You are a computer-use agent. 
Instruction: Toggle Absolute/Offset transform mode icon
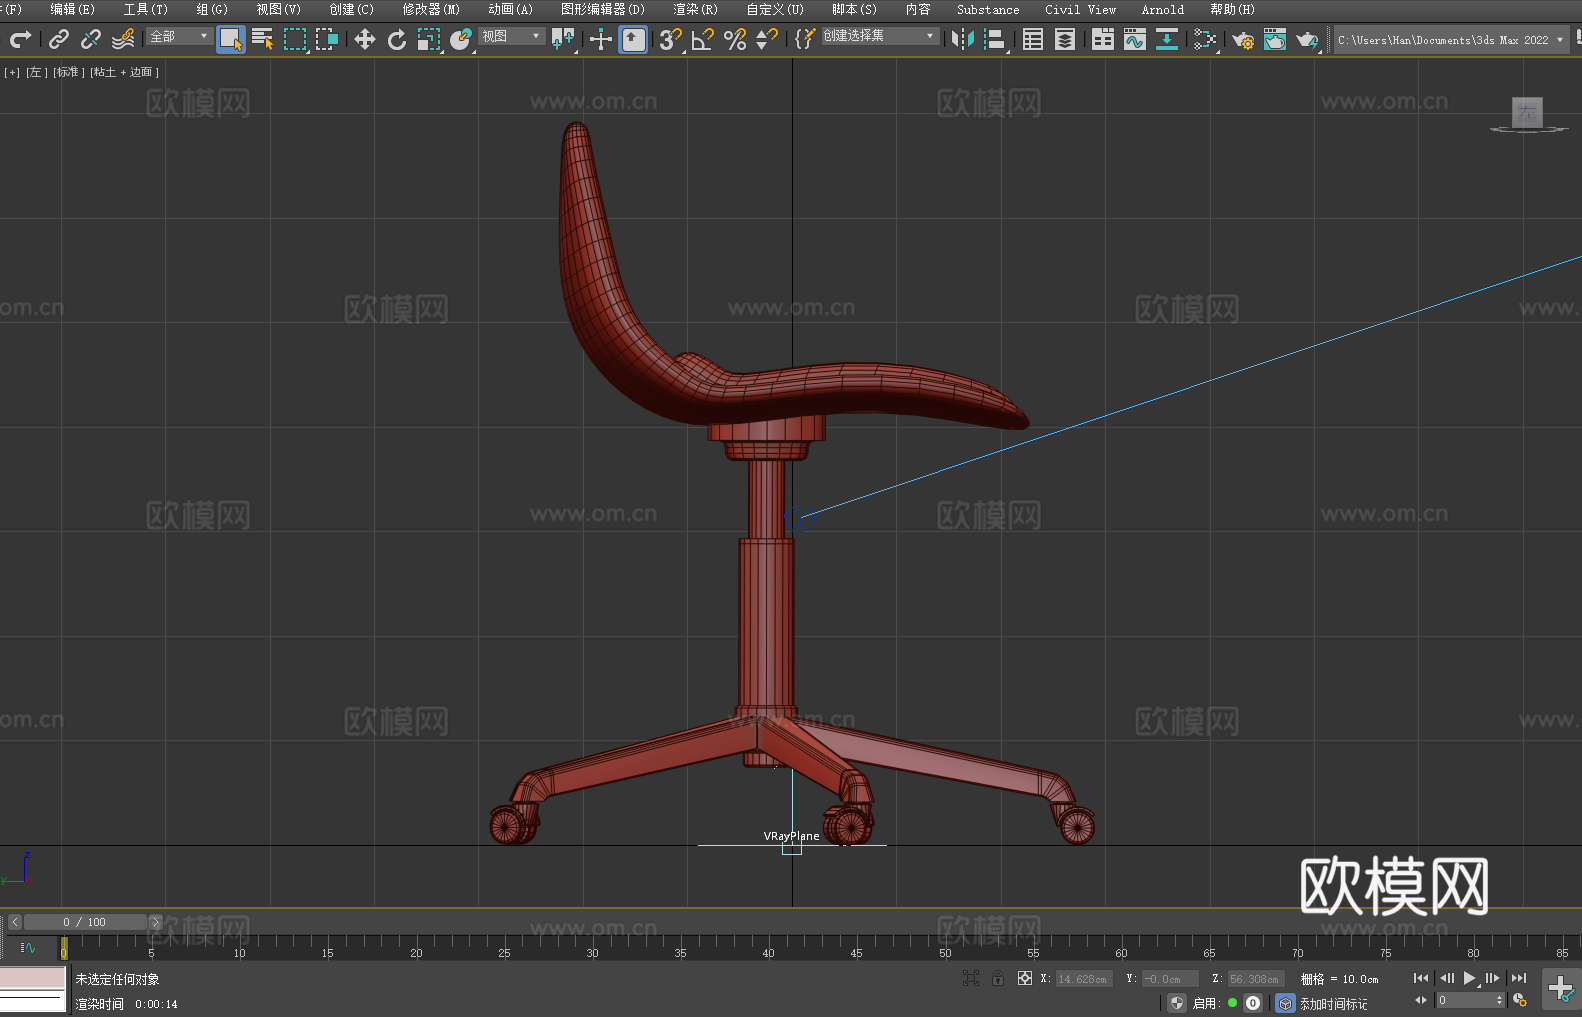1025,978
